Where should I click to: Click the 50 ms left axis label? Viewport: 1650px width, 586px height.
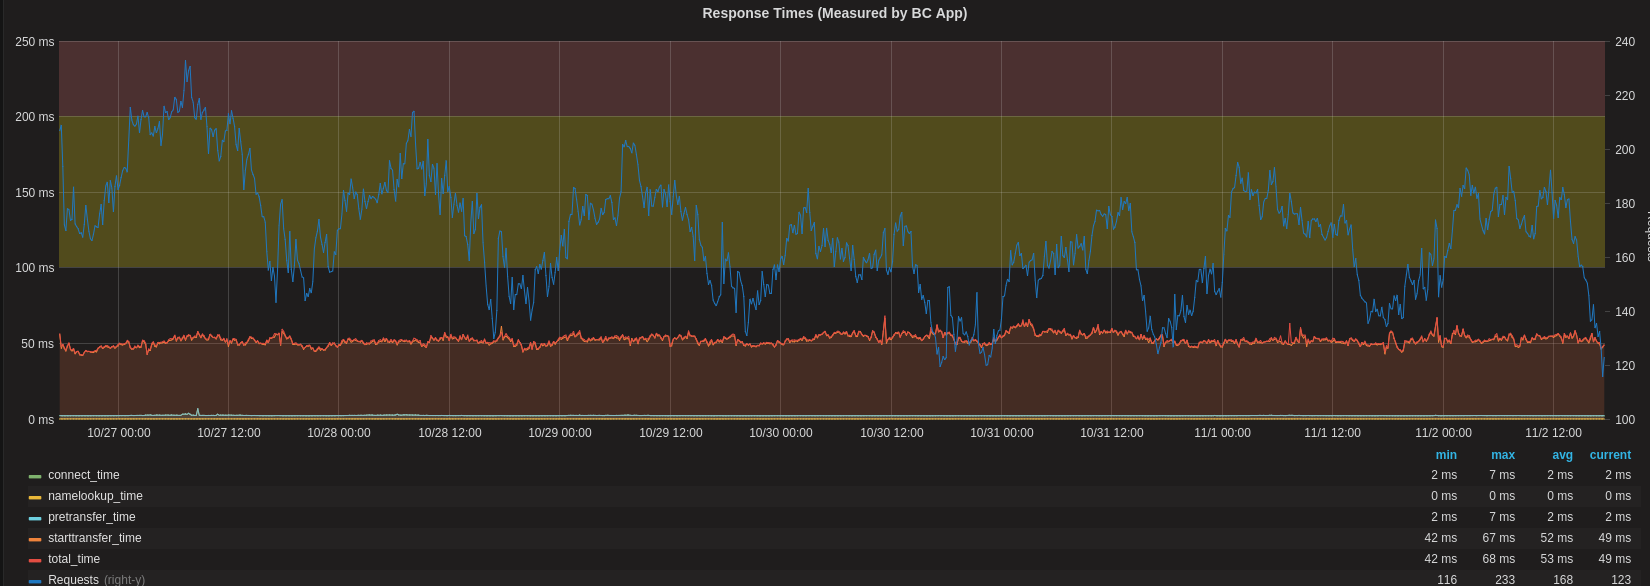pos(38,344)
